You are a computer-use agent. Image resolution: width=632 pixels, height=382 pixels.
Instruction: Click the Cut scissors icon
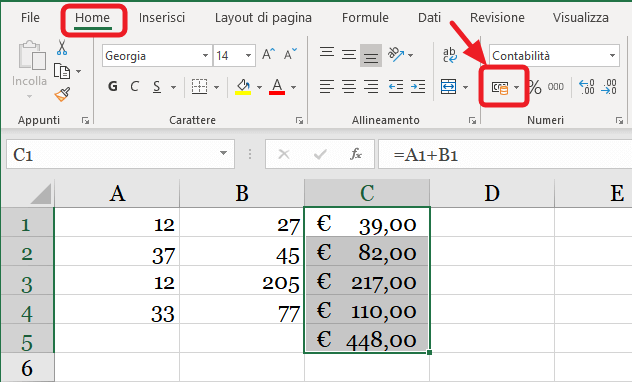(62, 48)
